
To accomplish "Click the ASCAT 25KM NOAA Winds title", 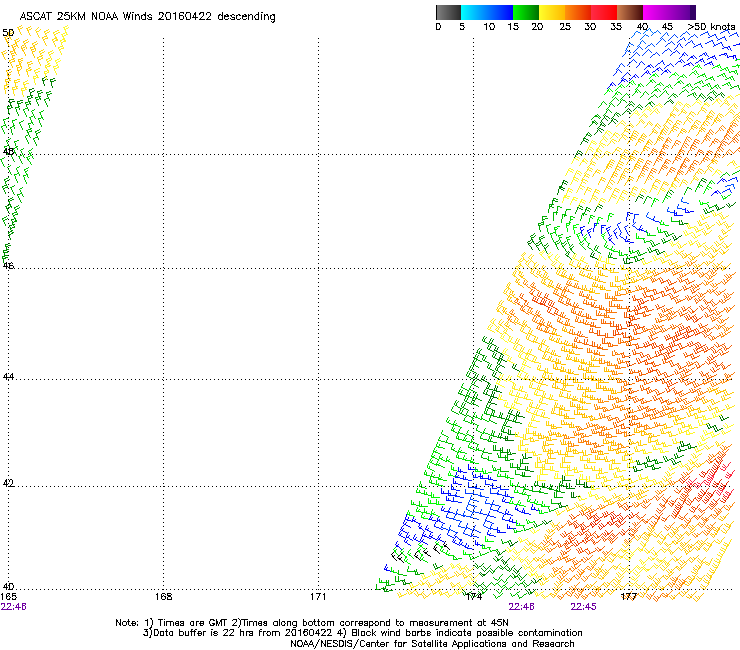I will point(147,17).
